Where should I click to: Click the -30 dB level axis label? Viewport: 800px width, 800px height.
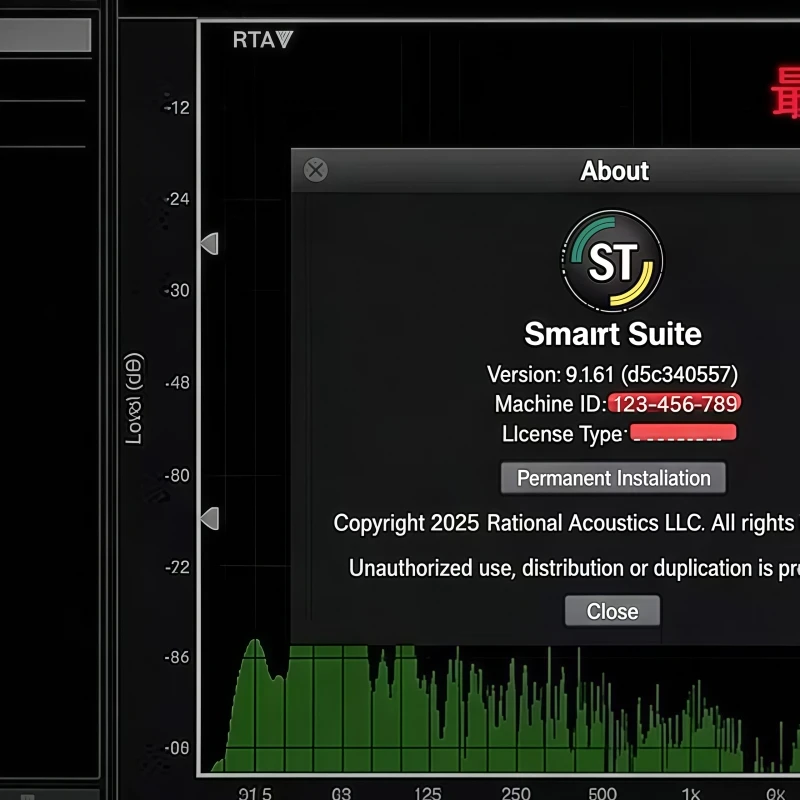pos(177,290)
